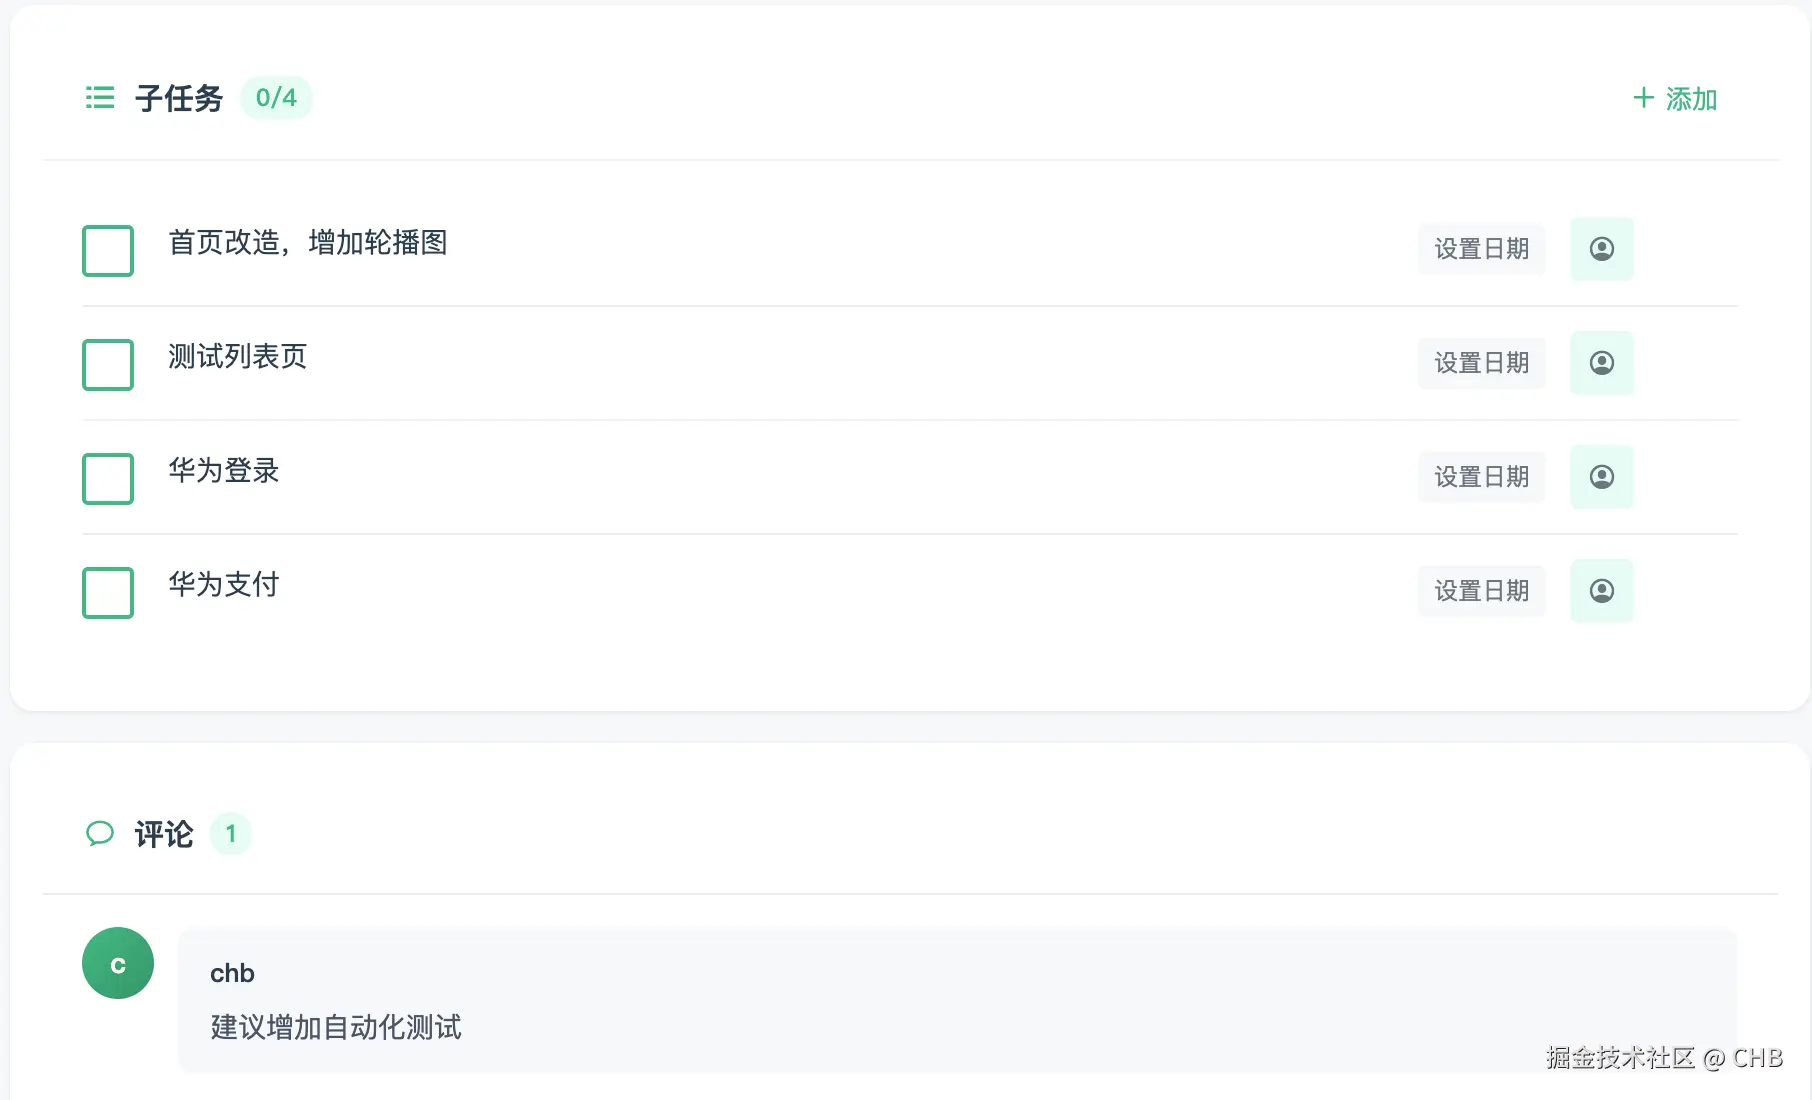The image size is (1812, 1100).
Task: Toggle the 华为支付 subtask checkbox
Action: point(108,592)
